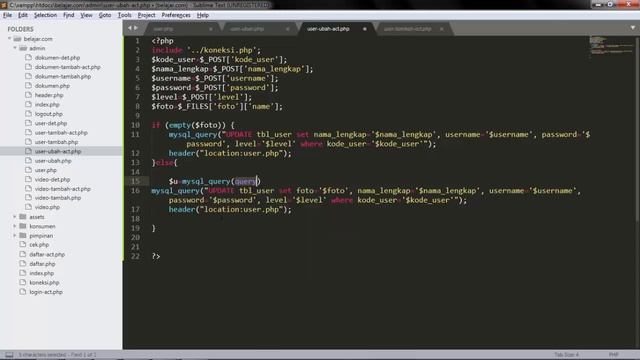Click line number 15 in gutter

(x=135, y=181)
